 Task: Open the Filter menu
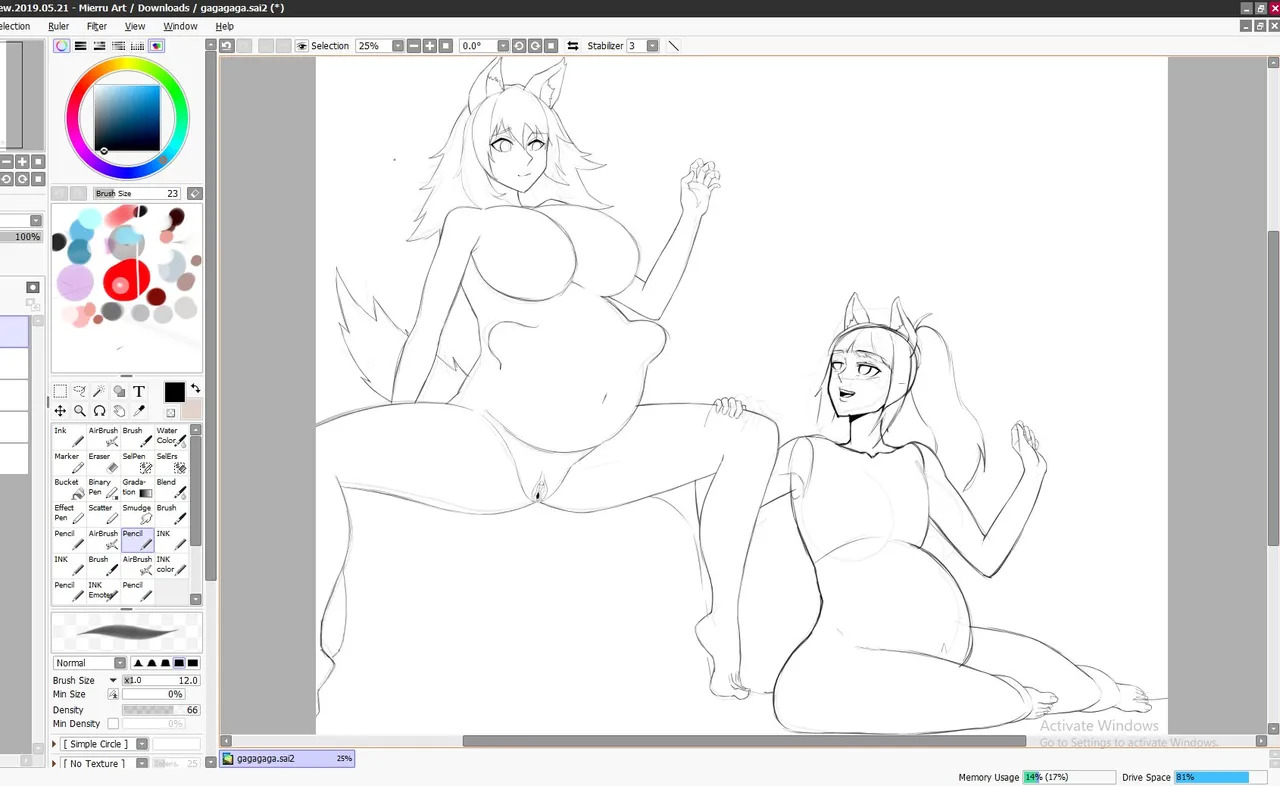[97, 26]
